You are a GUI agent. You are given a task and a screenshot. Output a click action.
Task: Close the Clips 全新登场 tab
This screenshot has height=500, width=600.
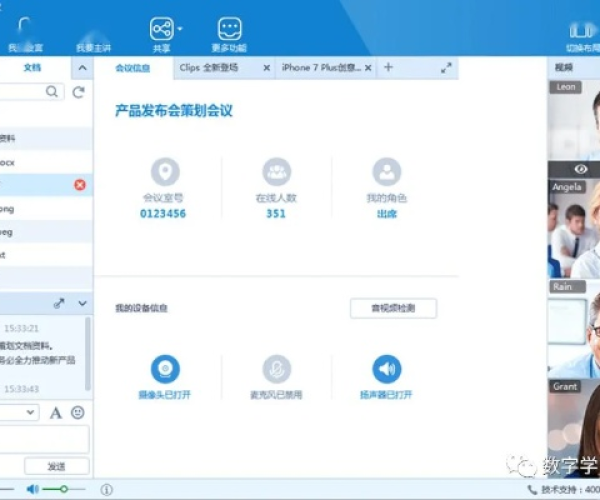click(267, 68)
